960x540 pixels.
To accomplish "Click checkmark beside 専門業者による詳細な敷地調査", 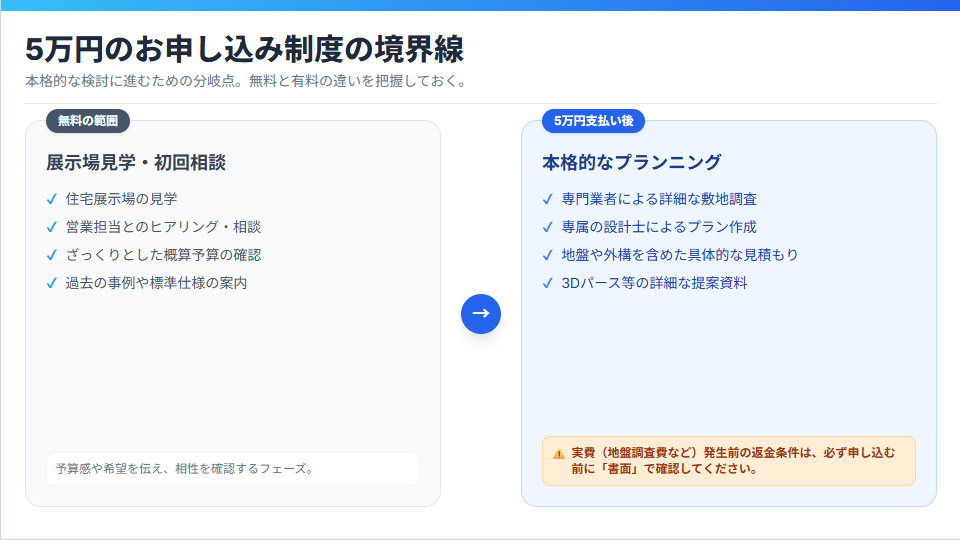I will coord(547,199).
